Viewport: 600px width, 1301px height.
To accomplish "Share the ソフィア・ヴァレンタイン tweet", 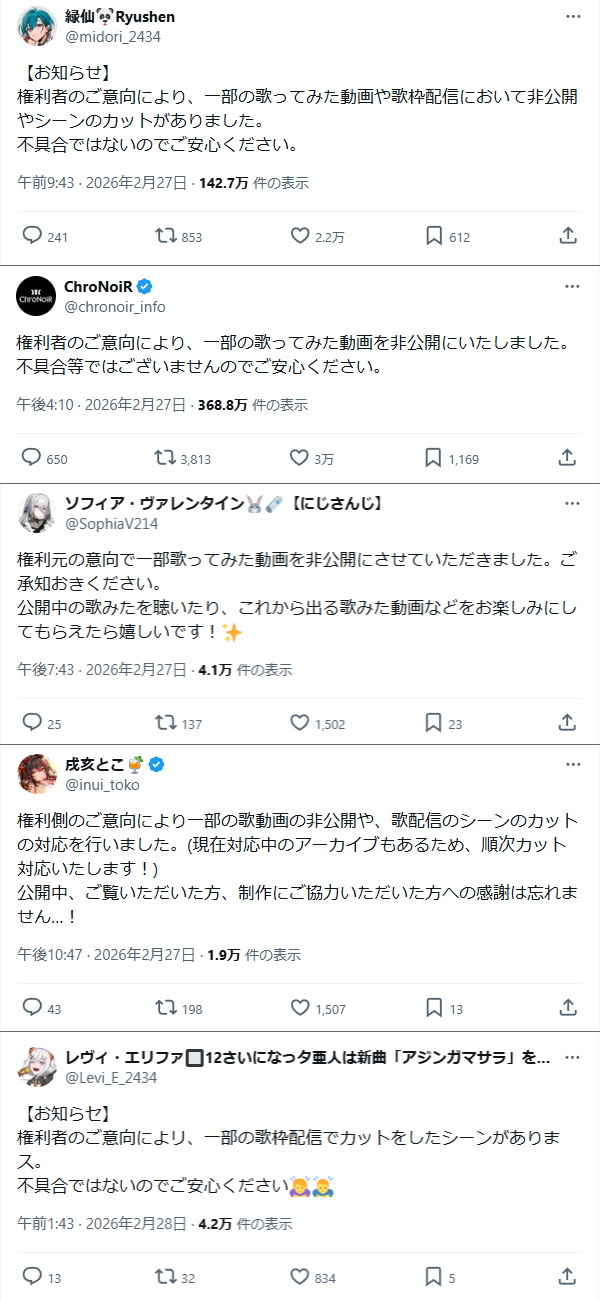I will [x=567, y=722].
